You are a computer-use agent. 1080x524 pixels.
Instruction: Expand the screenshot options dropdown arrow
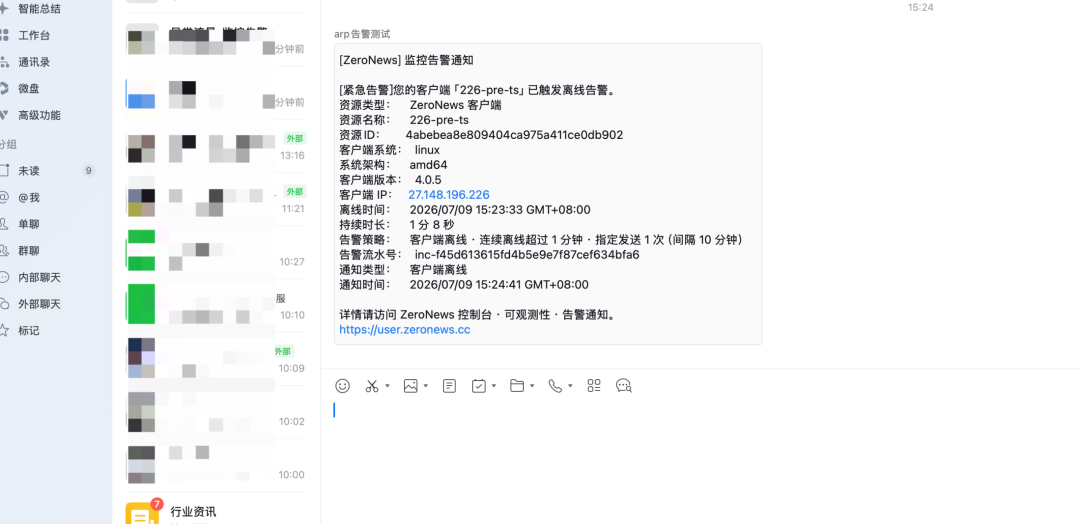tap(387, 386)
